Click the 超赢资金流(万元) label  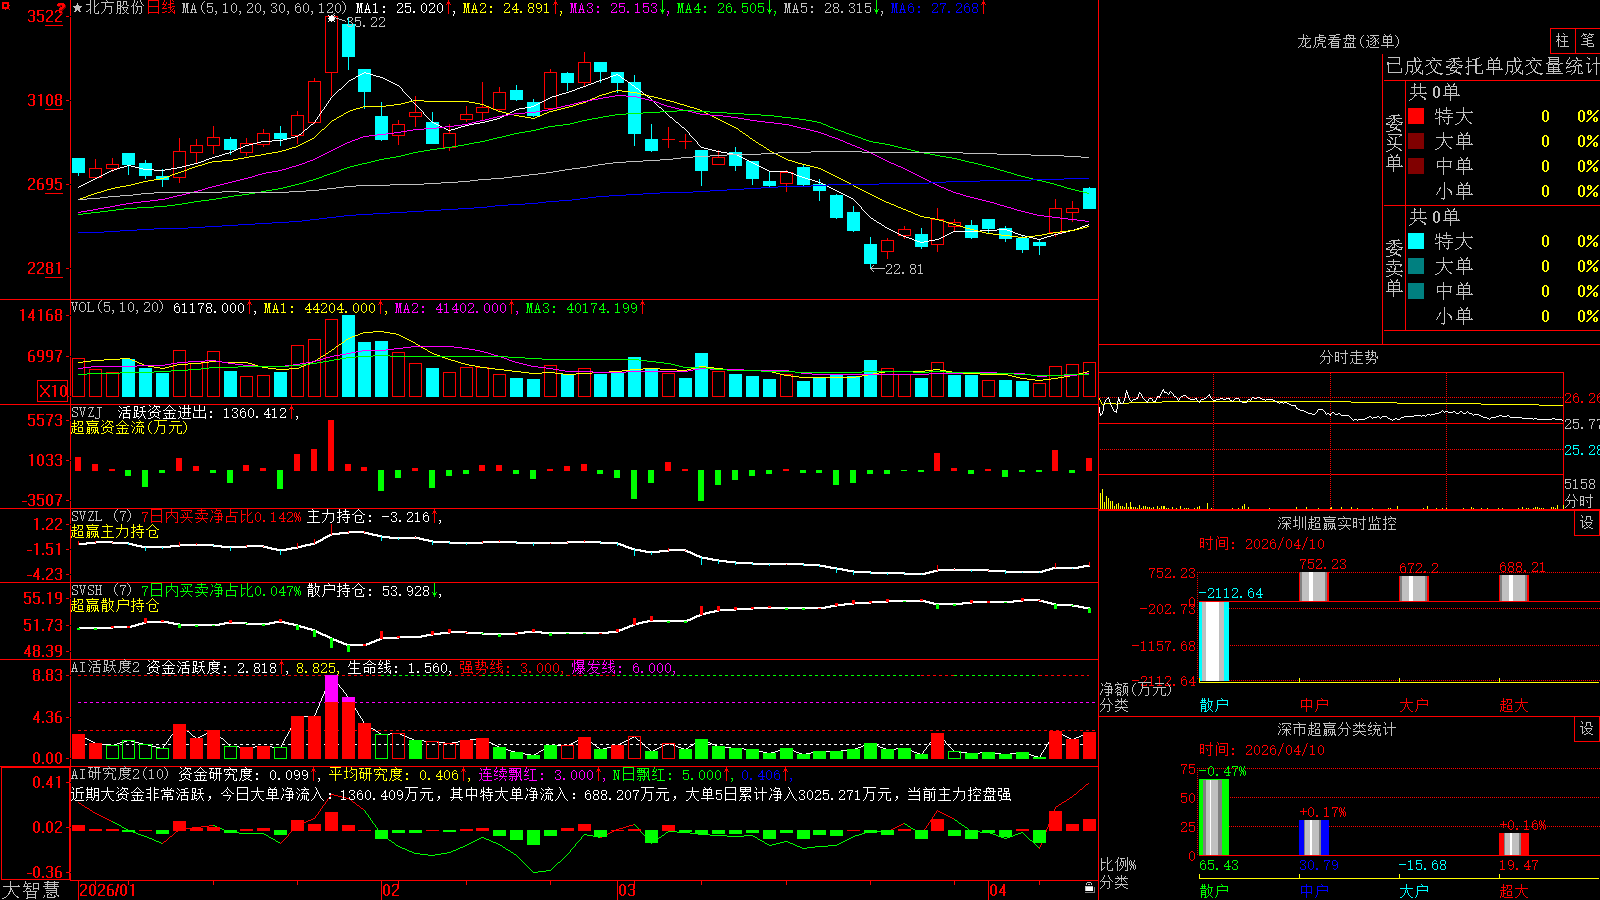pos(129,427)
